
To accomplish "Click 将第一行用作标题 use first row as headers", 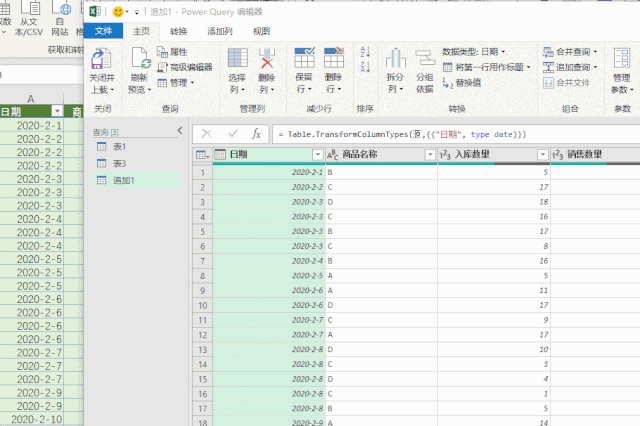I will point(486,67).
